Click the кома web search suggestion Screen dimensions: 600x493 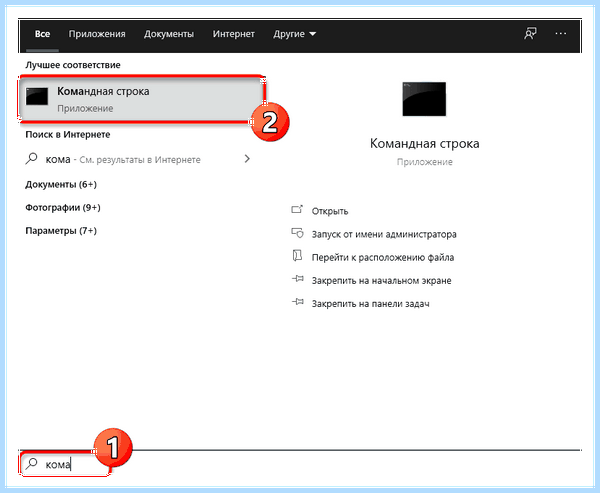(138, 159)
